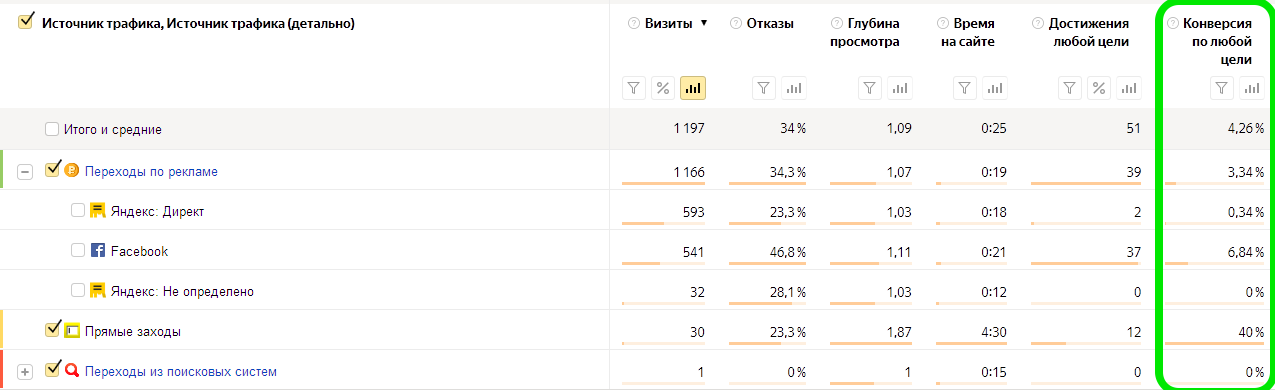Open the Переходы по рекламе link
This screenshot has width=1275, height=390.
pyautogui.click(x=151, y=171)
